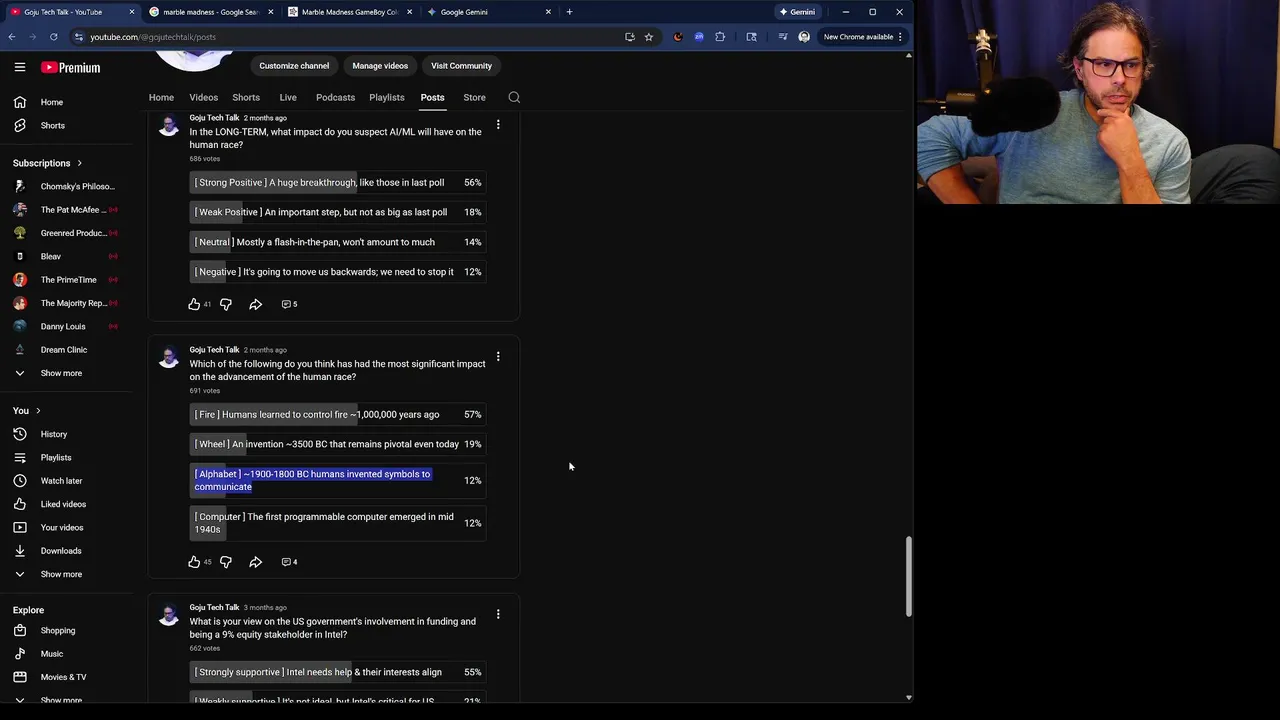Click the Visit Community button
Image resolution: width=1280 pixels, height=720 pixels.
(x=461, y=66)
